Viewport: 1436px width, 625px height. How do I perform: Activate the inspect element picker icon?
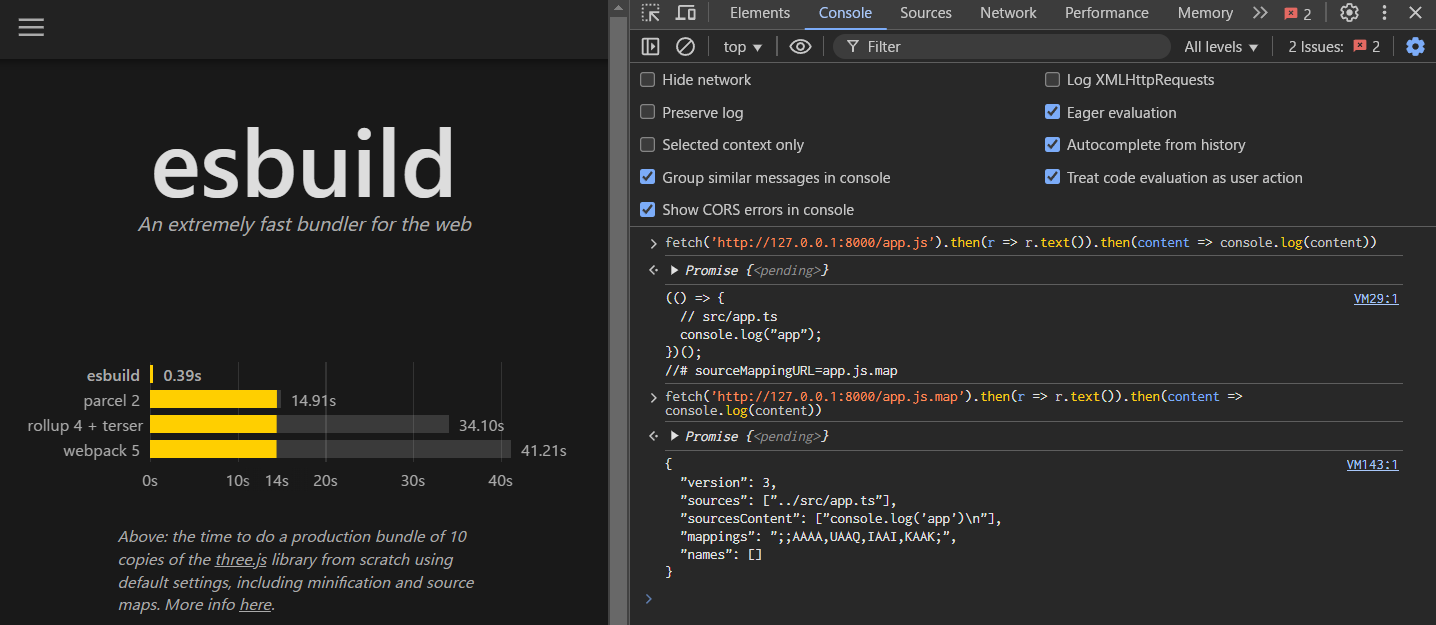[651, 13]
